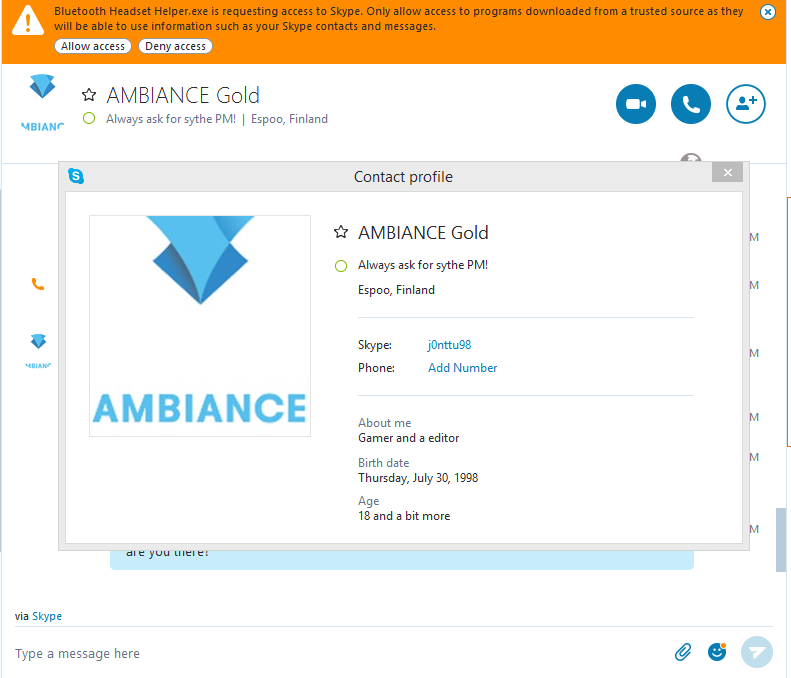The image size is (791, 678).
Task: Open the large AMBIANCE profile picture
Action: [x=200, y=326]
